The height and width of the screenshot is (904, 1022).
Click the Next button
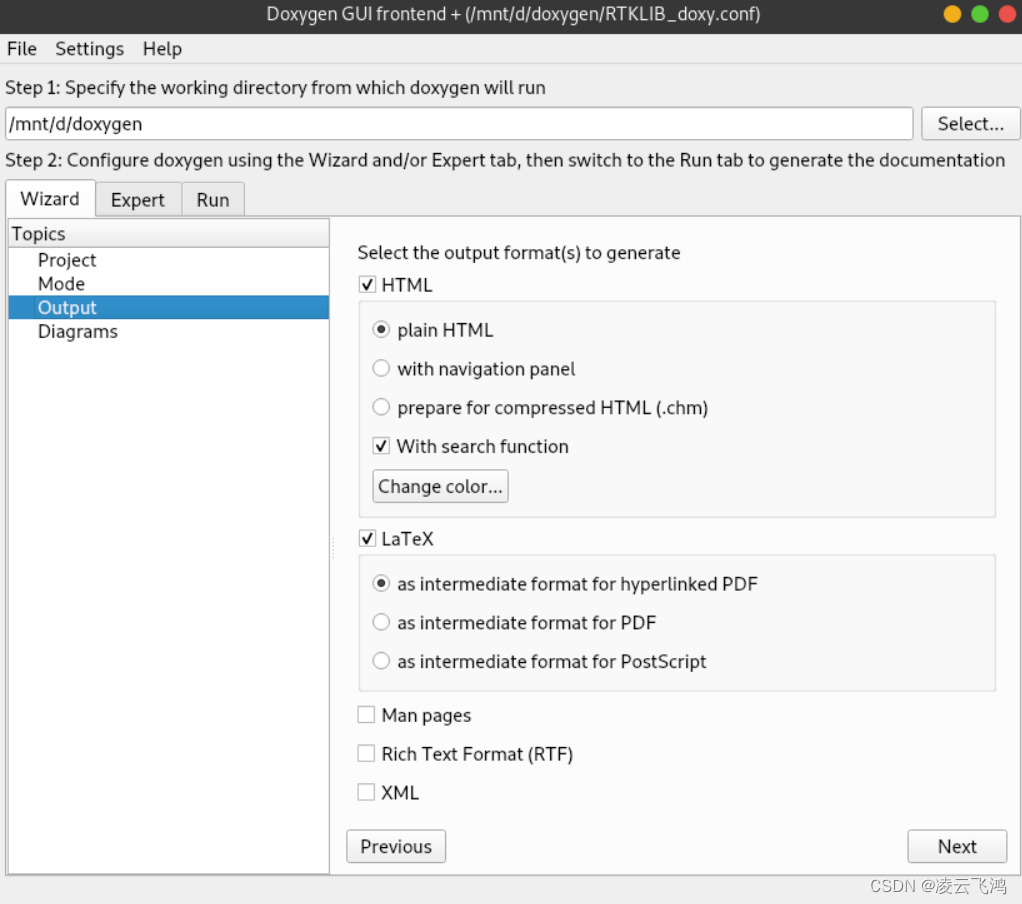click(x=957, y=847)
